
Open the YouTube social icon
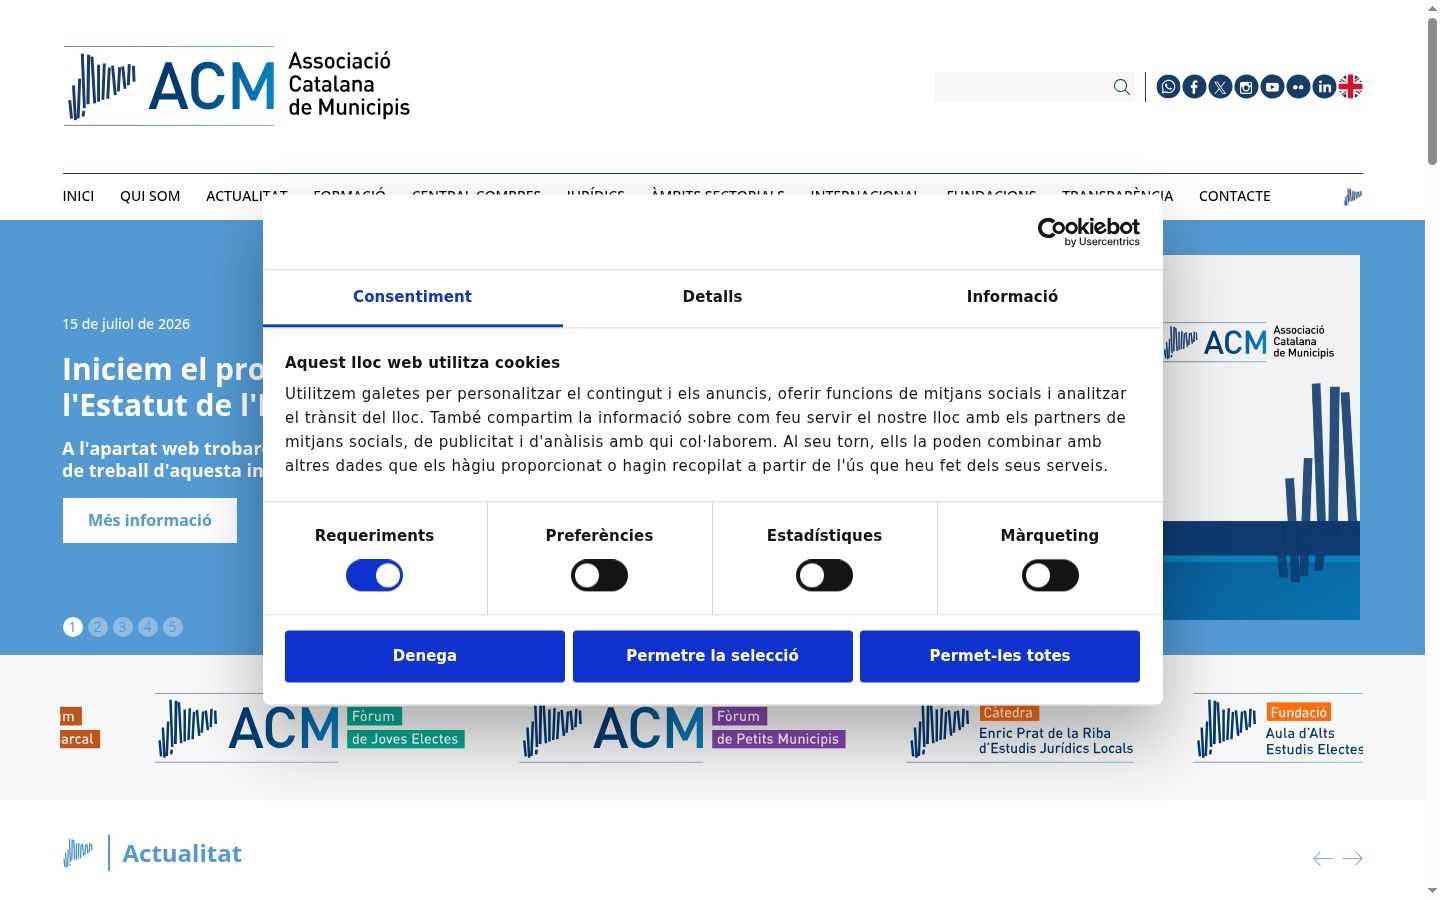1272,87
